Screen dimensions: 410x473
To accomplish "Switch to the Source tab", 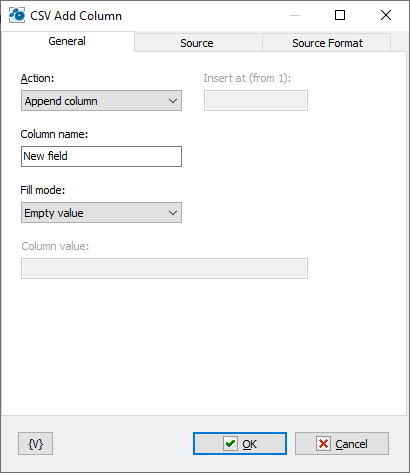I will tap(198, 43).
